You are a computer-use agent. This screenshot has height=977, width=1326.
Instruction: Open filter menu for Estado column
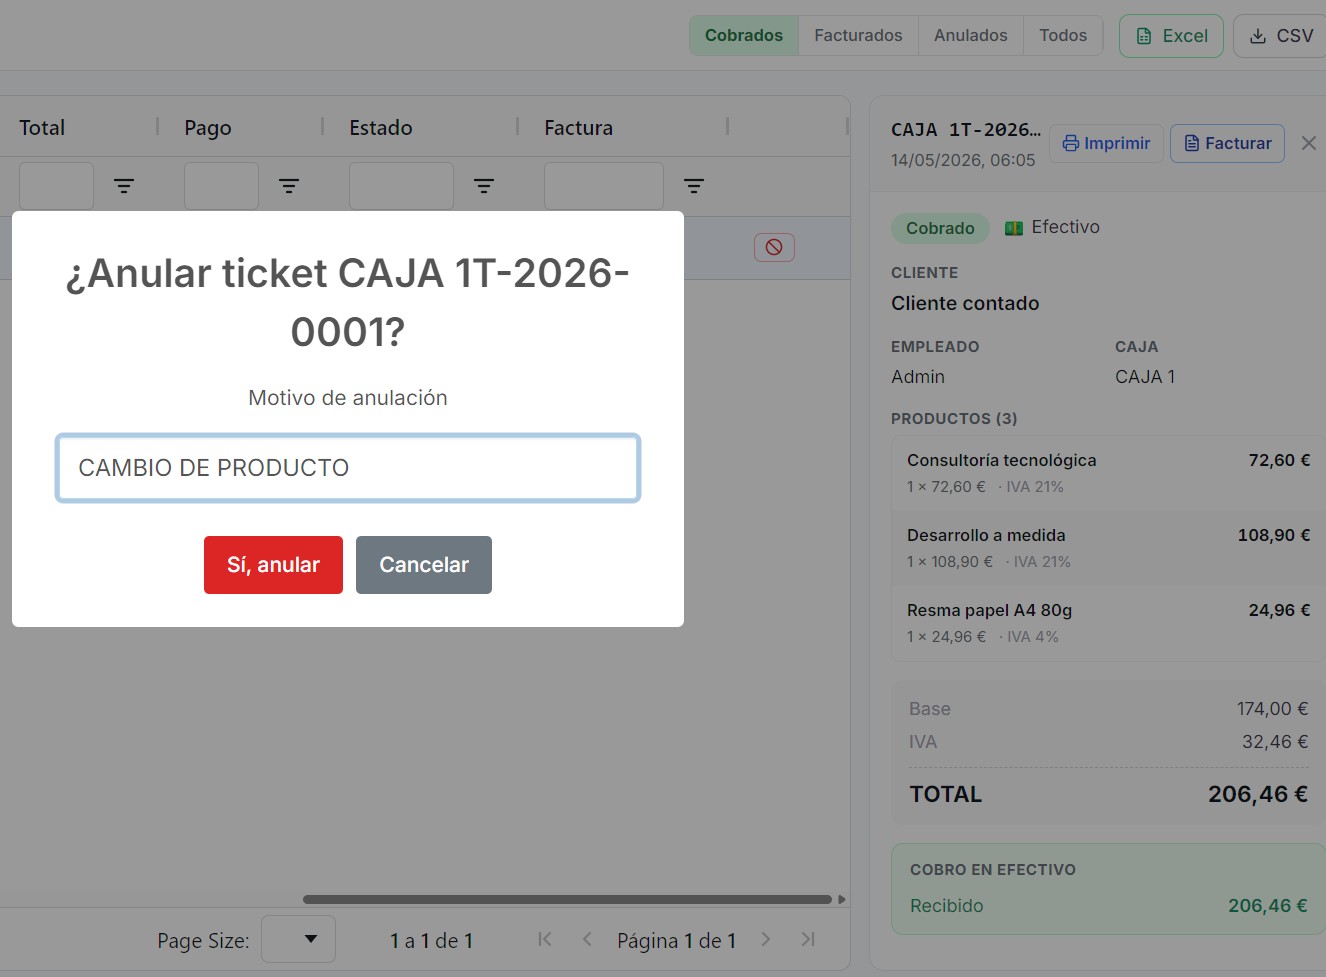coord(484,186)
